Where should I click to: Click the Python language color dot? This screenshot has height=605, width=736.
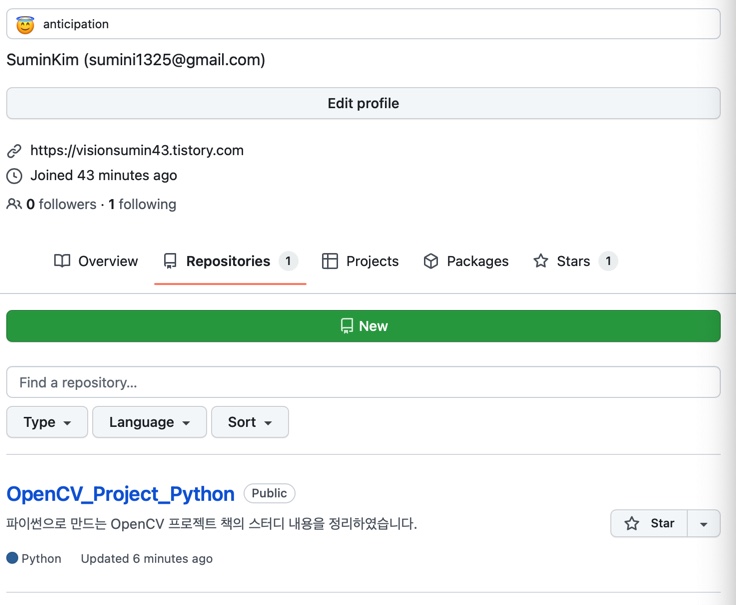pos(12,558)
